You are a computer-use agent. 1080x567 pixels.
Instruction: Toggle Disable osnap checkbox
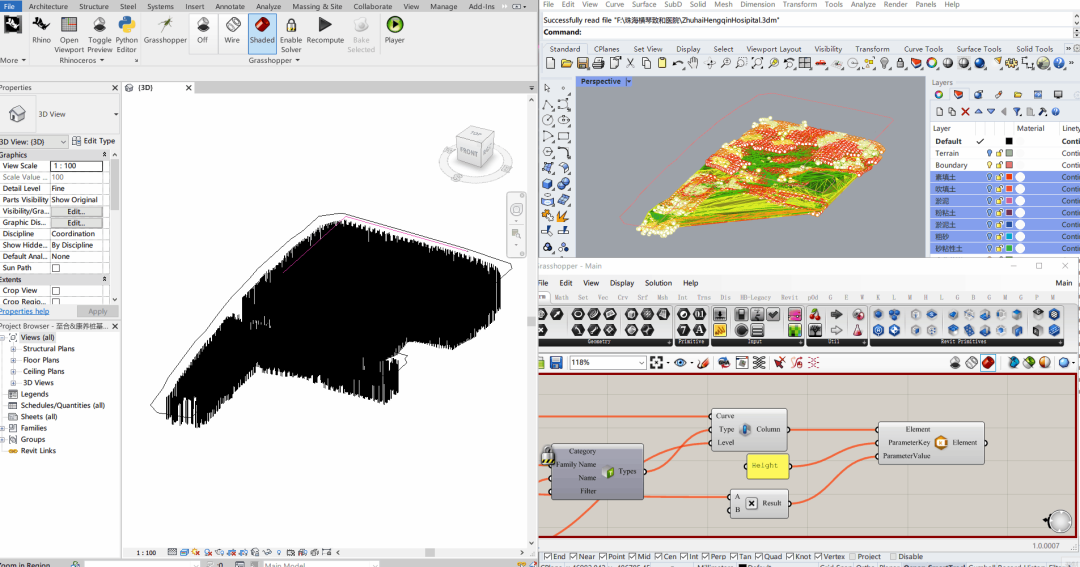pyautogui.click(x=893, y=557)
